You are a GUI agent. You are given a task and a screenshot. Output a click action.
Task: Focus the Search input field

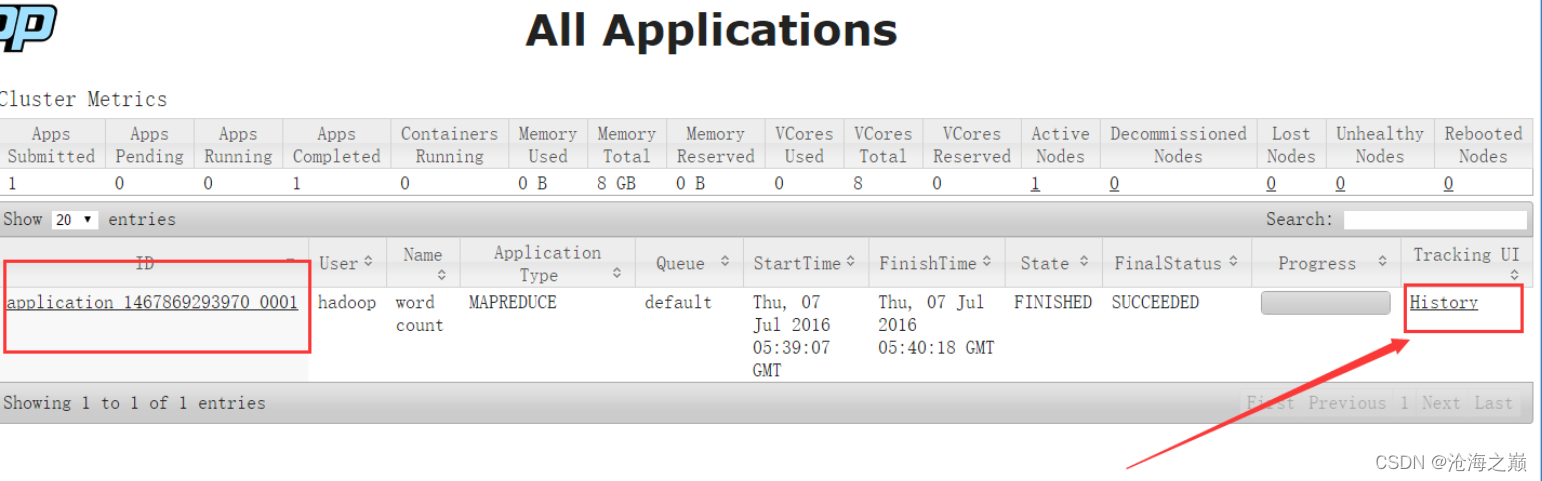click(1435, 220)
